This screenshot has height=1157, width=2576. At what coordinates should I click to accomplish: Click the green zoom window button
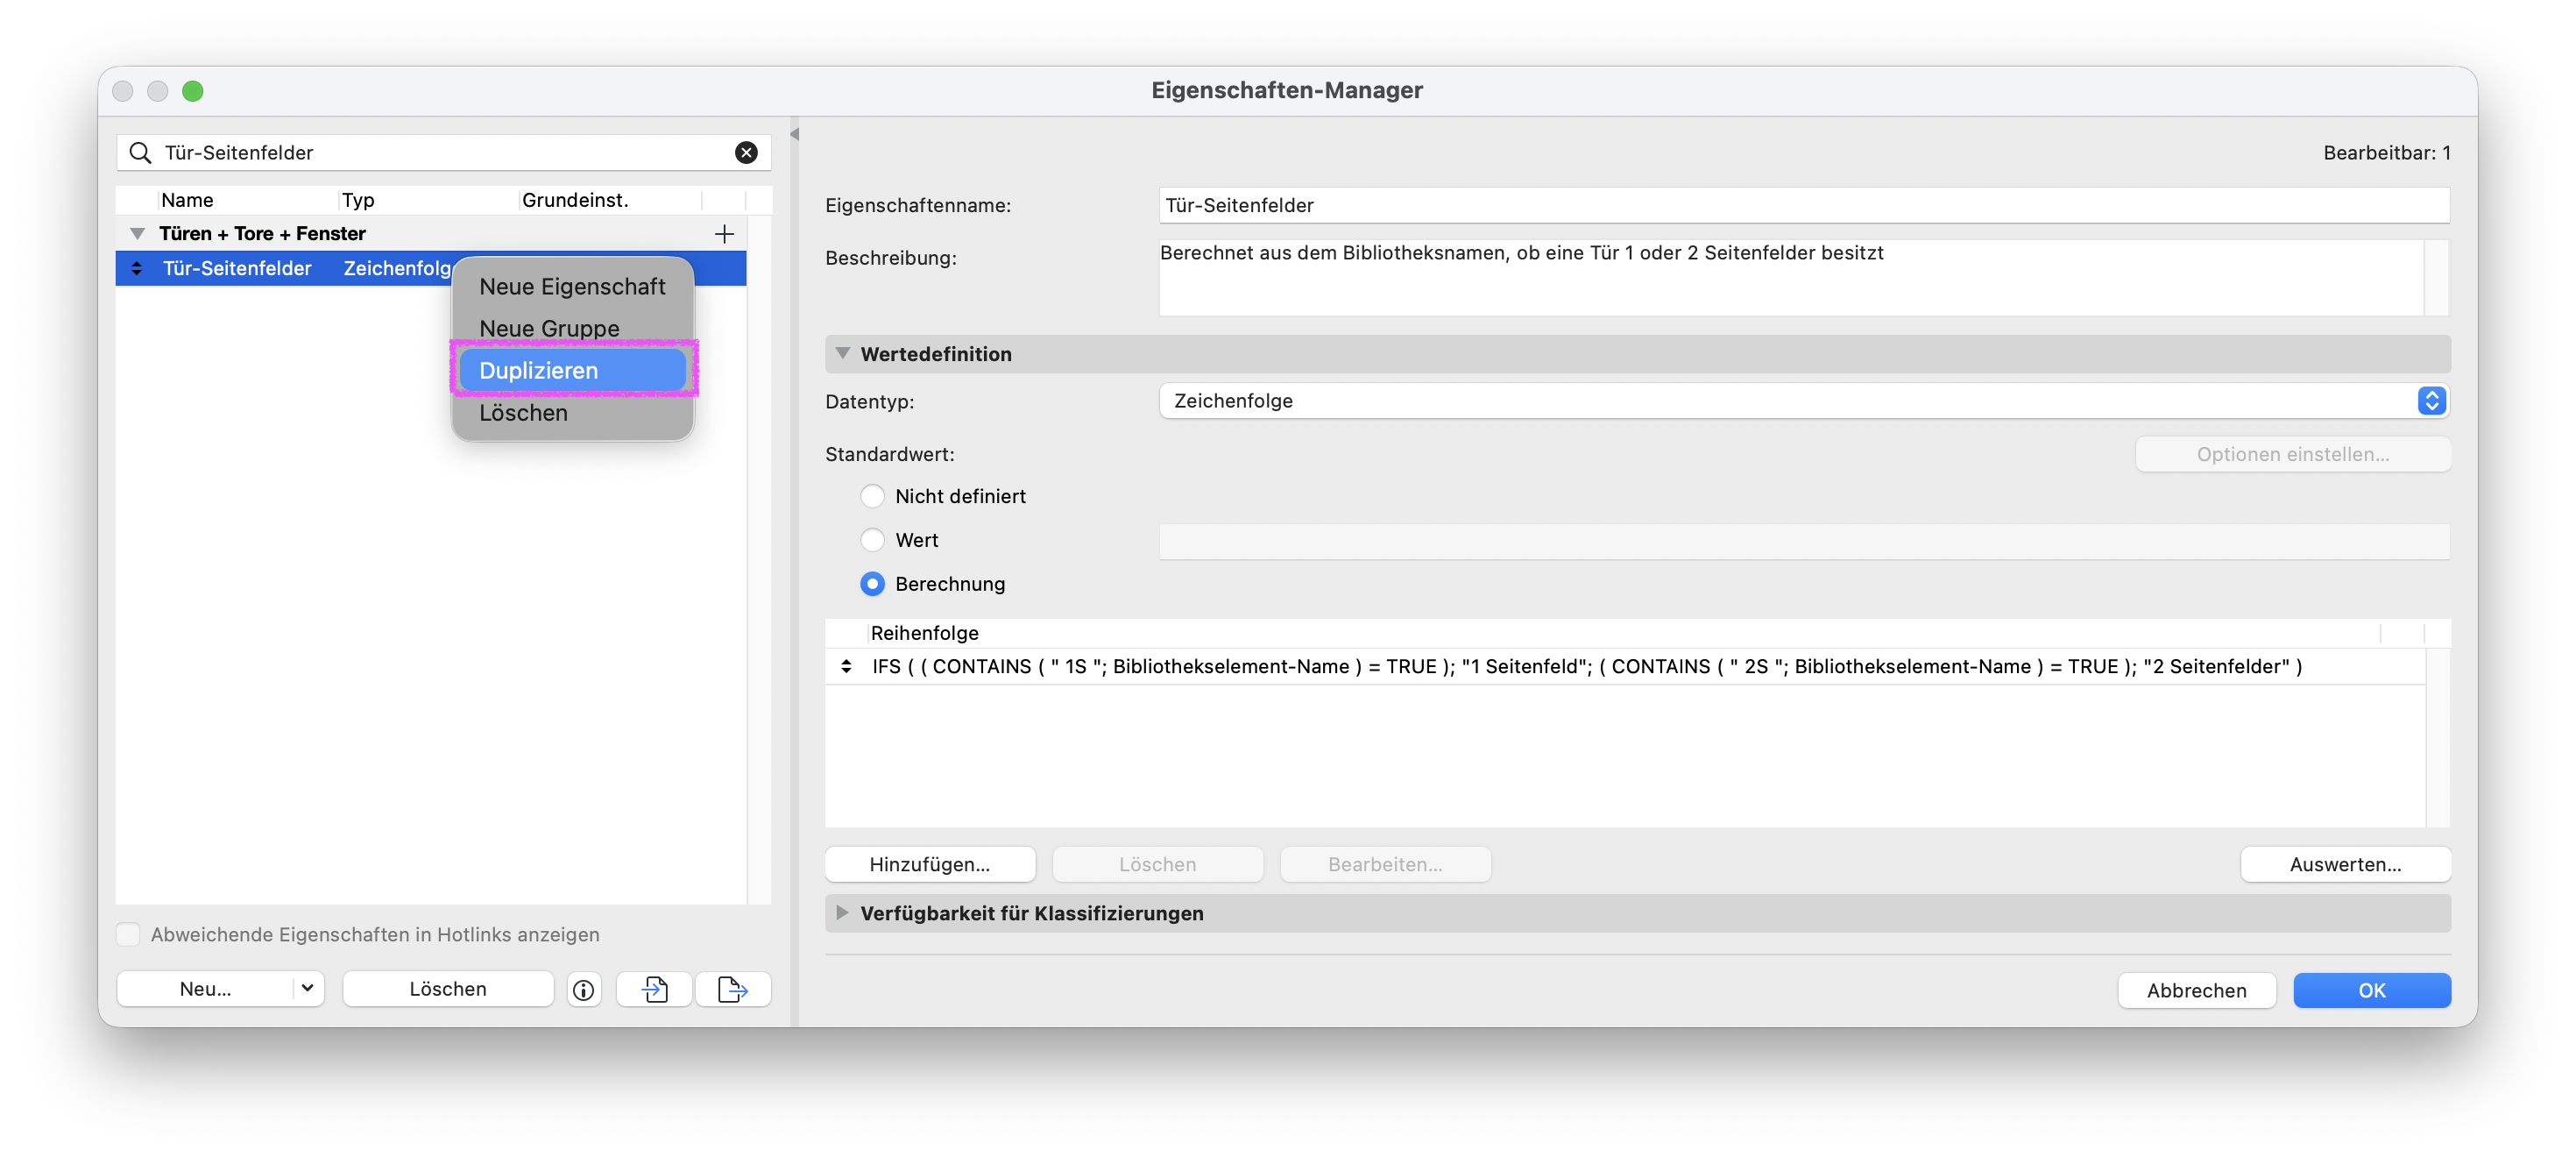pos(193,91)
